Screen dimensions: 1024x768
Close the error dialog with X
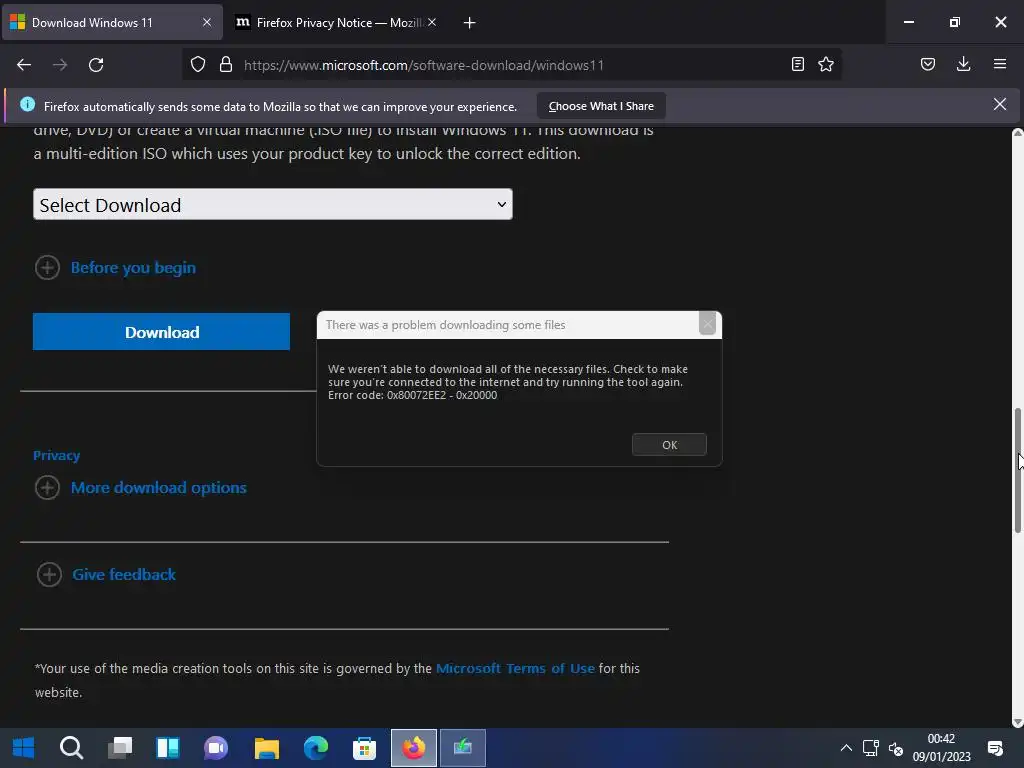coord(707,324)
